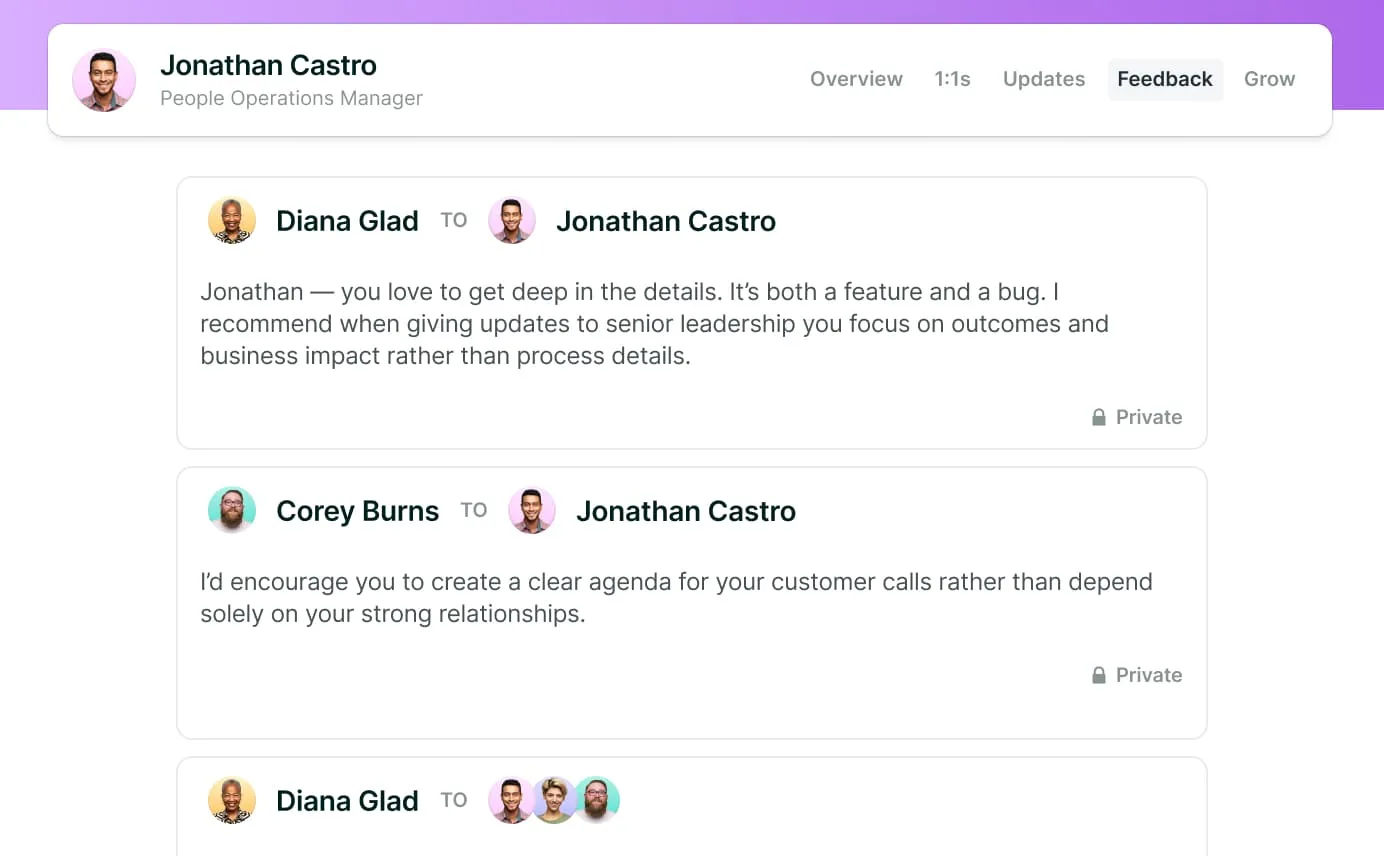Image resolution: width=1384 pixels, height=856 pixels.
Task: Open the Grow tab
Action: [1269, 79]
